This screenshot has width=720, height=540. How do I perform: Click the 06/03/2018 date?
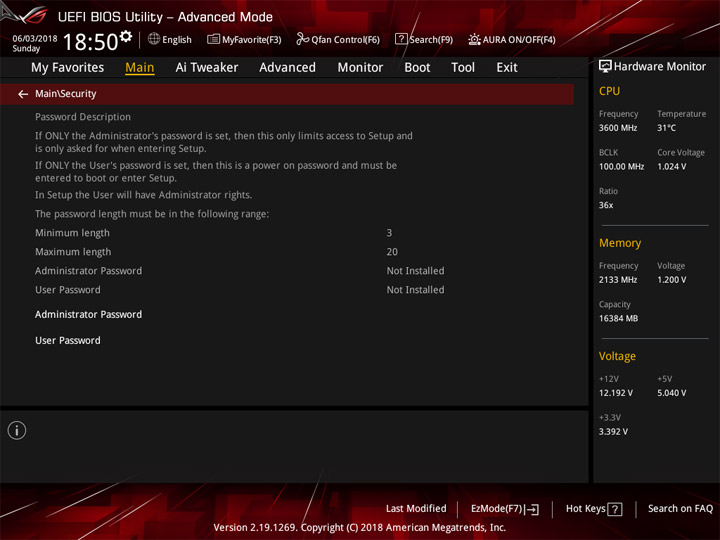point(35,39)
